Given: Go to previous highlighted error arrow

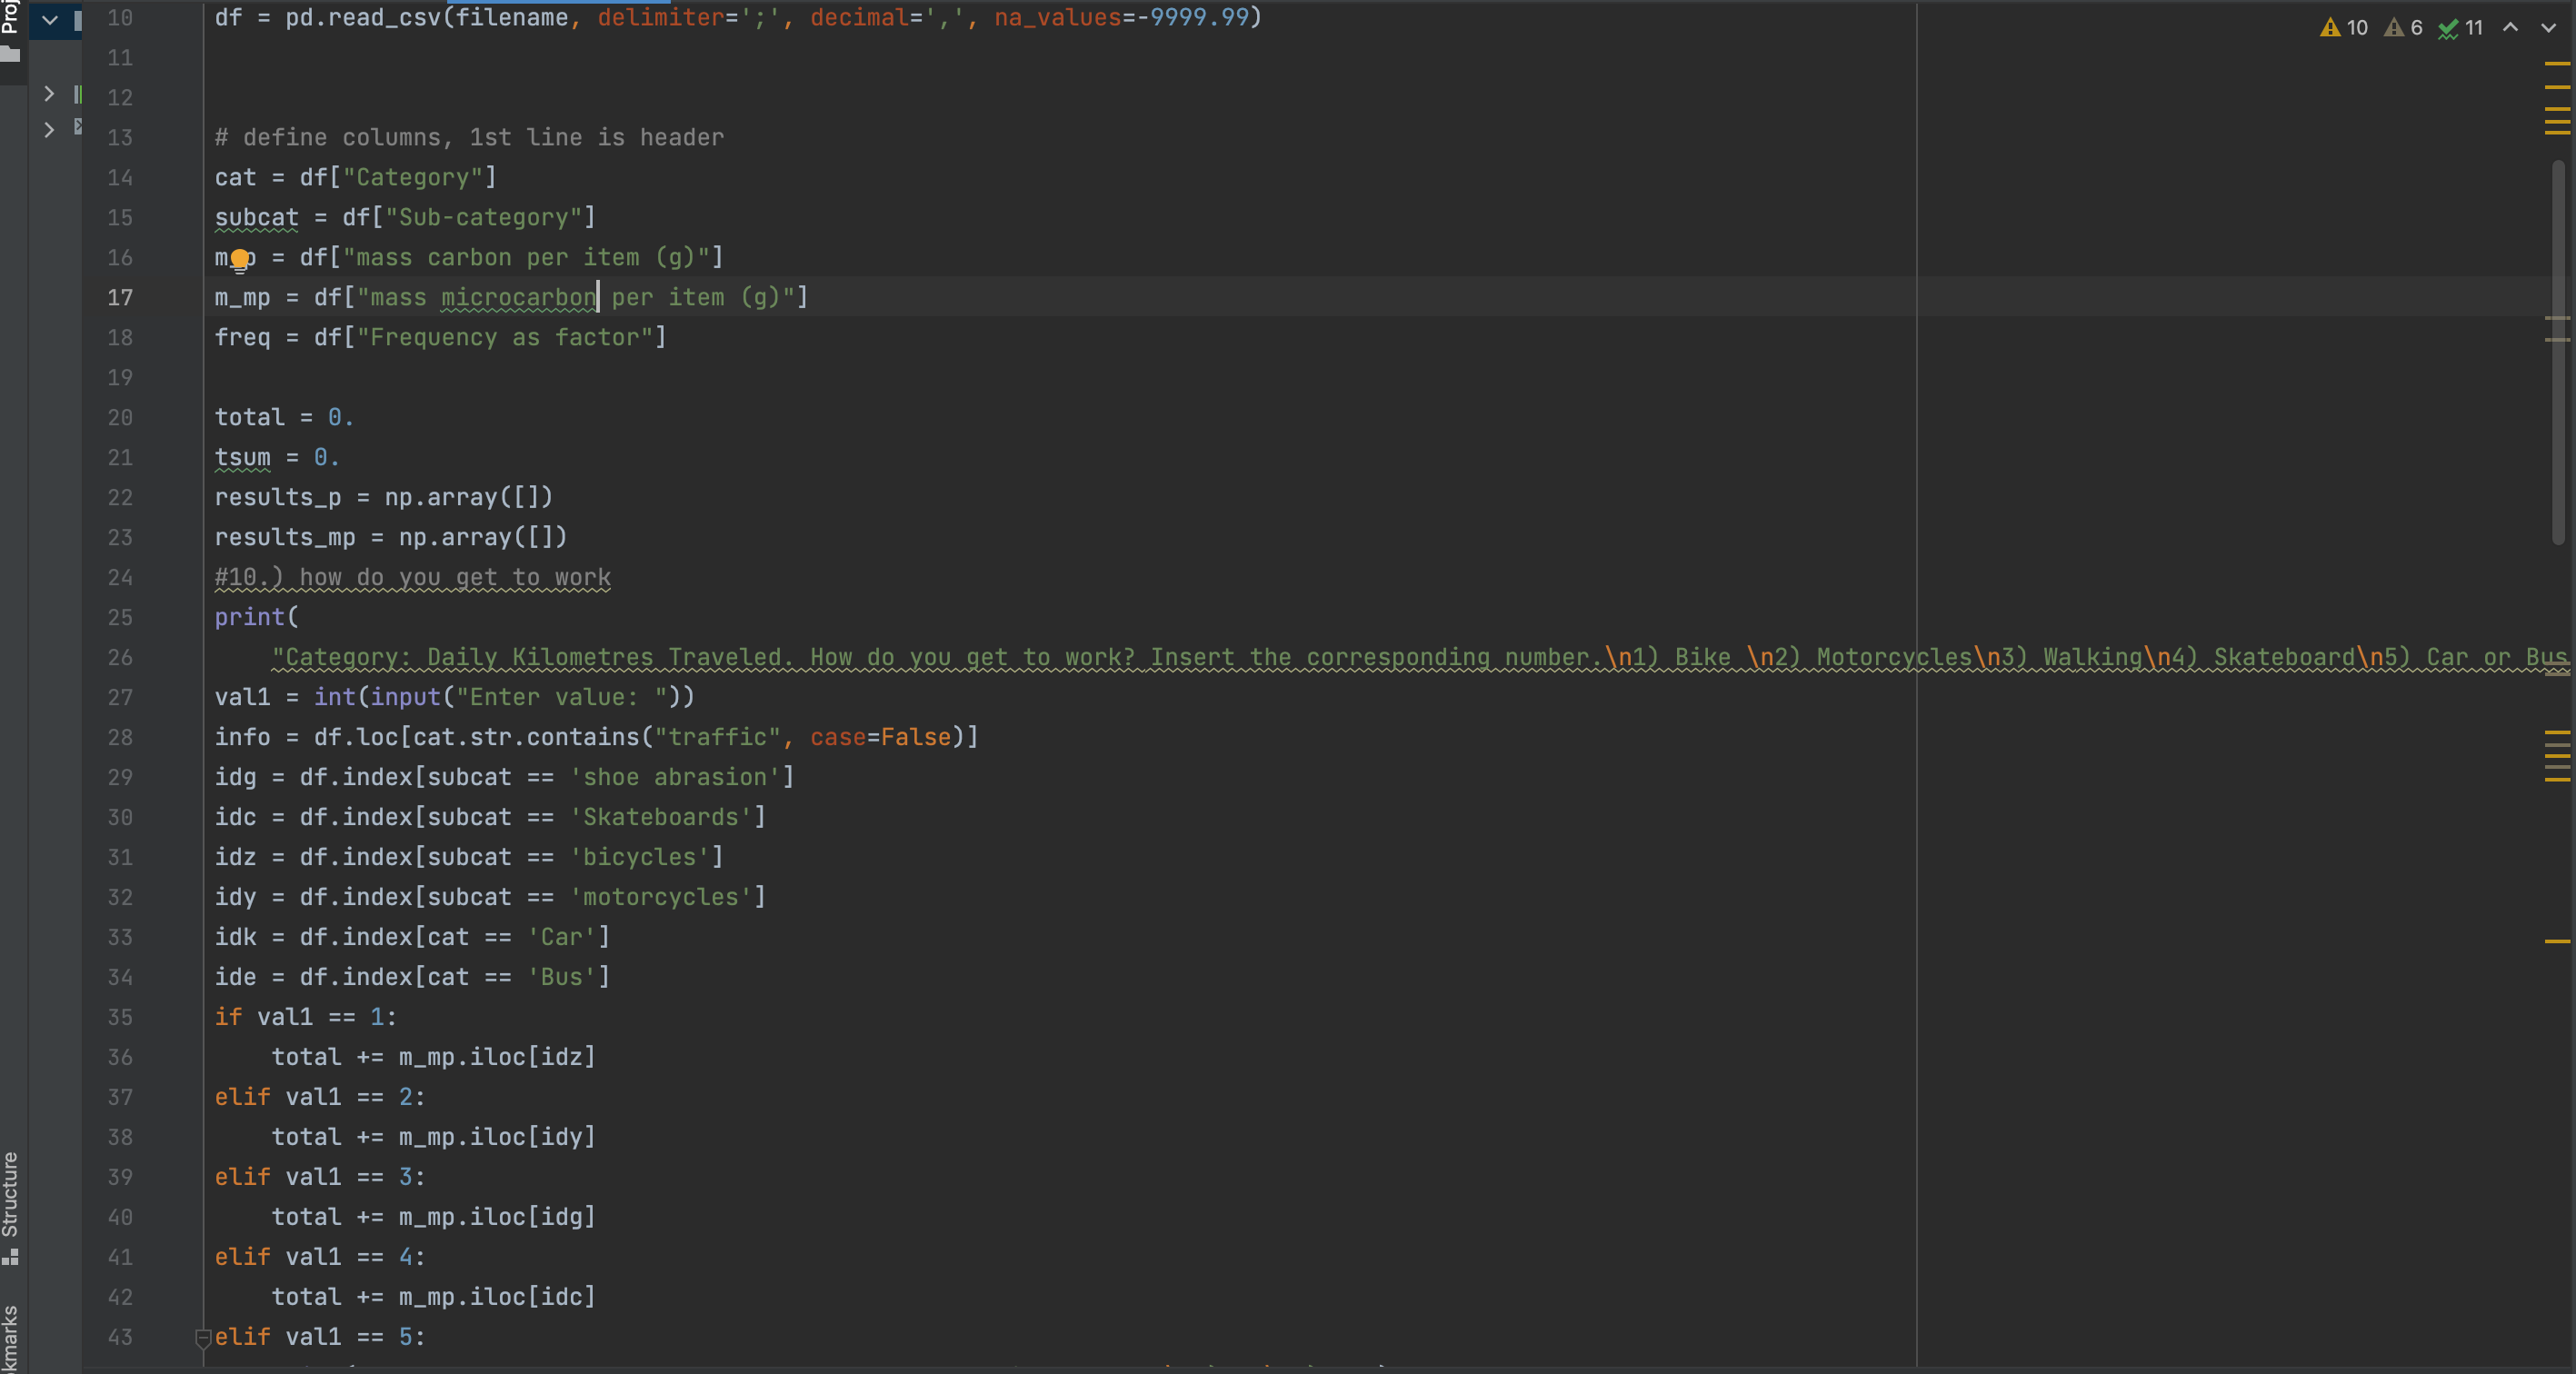Looking at the screenshot, I should pyautogui.click(x=2510, y=28).
